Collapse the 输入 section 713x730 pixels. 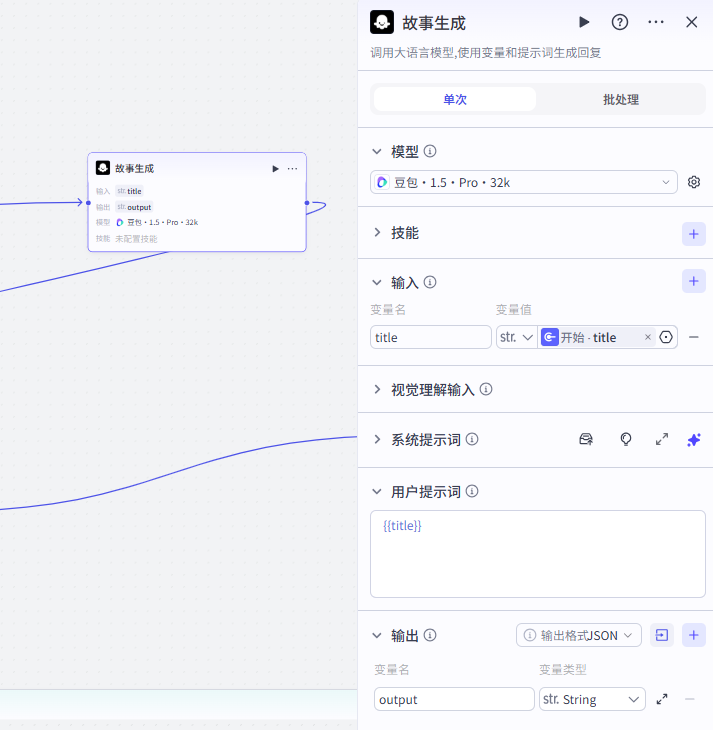(377, 282)
